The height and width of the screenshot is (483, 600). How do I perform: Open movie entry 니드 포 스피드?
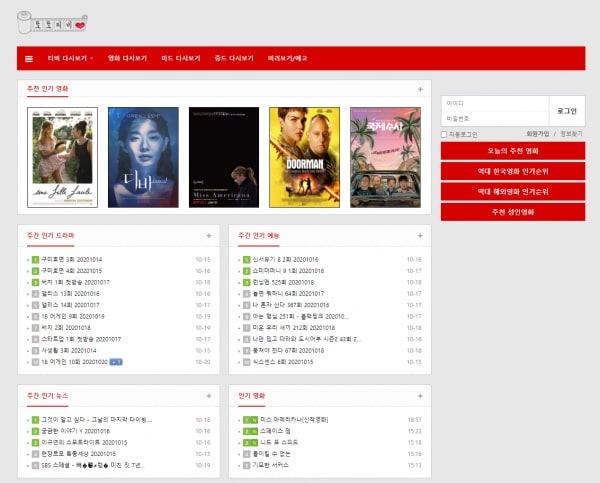point(279,442)
